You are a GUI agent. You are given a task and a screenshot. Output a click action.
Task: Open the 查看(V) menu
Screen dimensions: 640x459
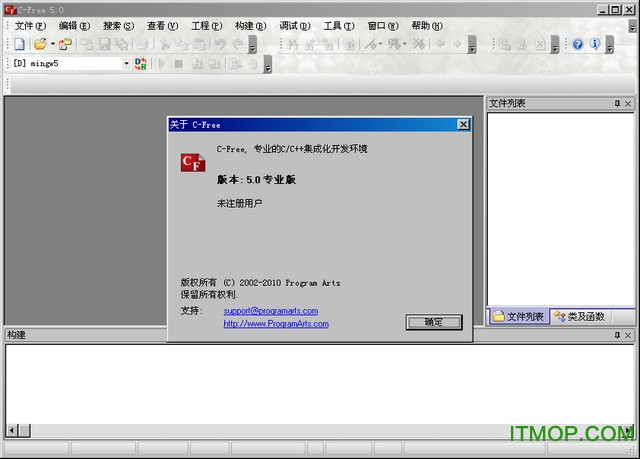(162, 26)
